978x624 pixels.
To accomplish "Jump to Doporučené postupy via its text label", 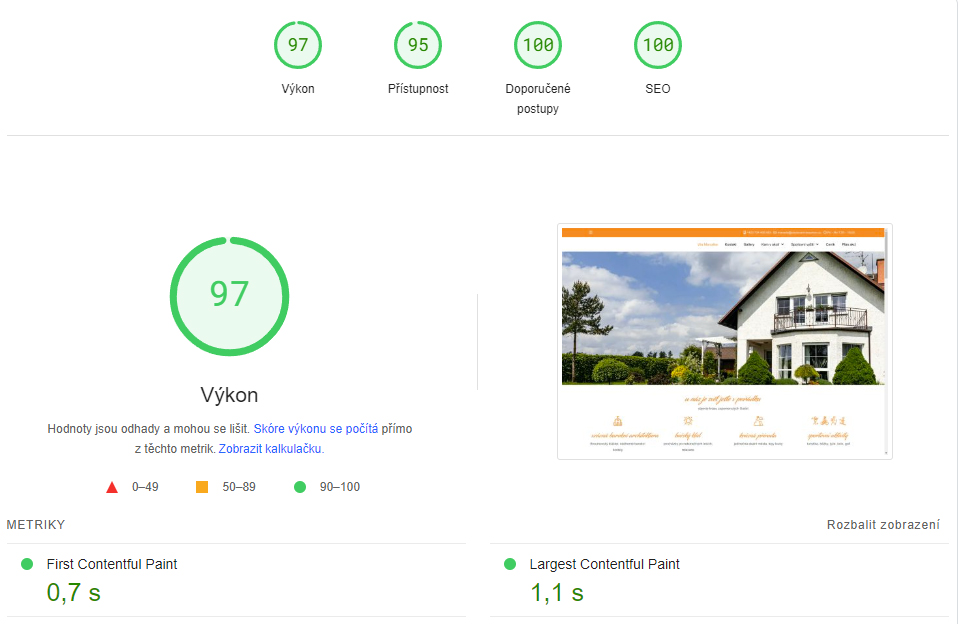I will [538, 98].
